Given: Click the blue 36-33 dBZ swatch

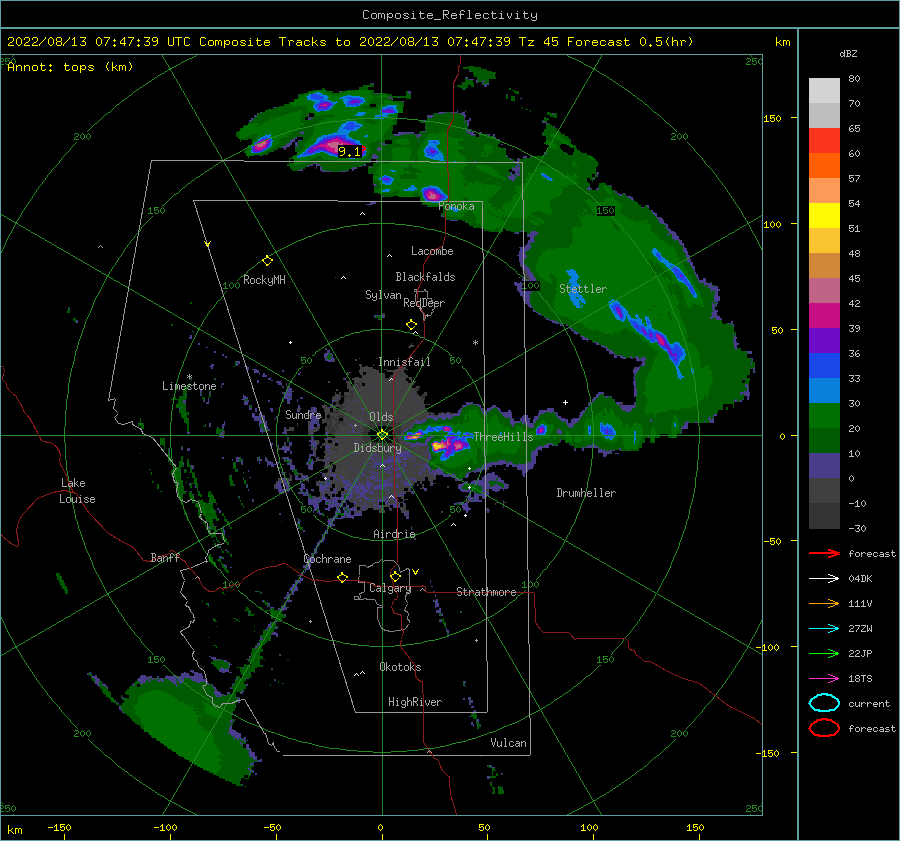Looking at the screenshot, I should 824,366.
